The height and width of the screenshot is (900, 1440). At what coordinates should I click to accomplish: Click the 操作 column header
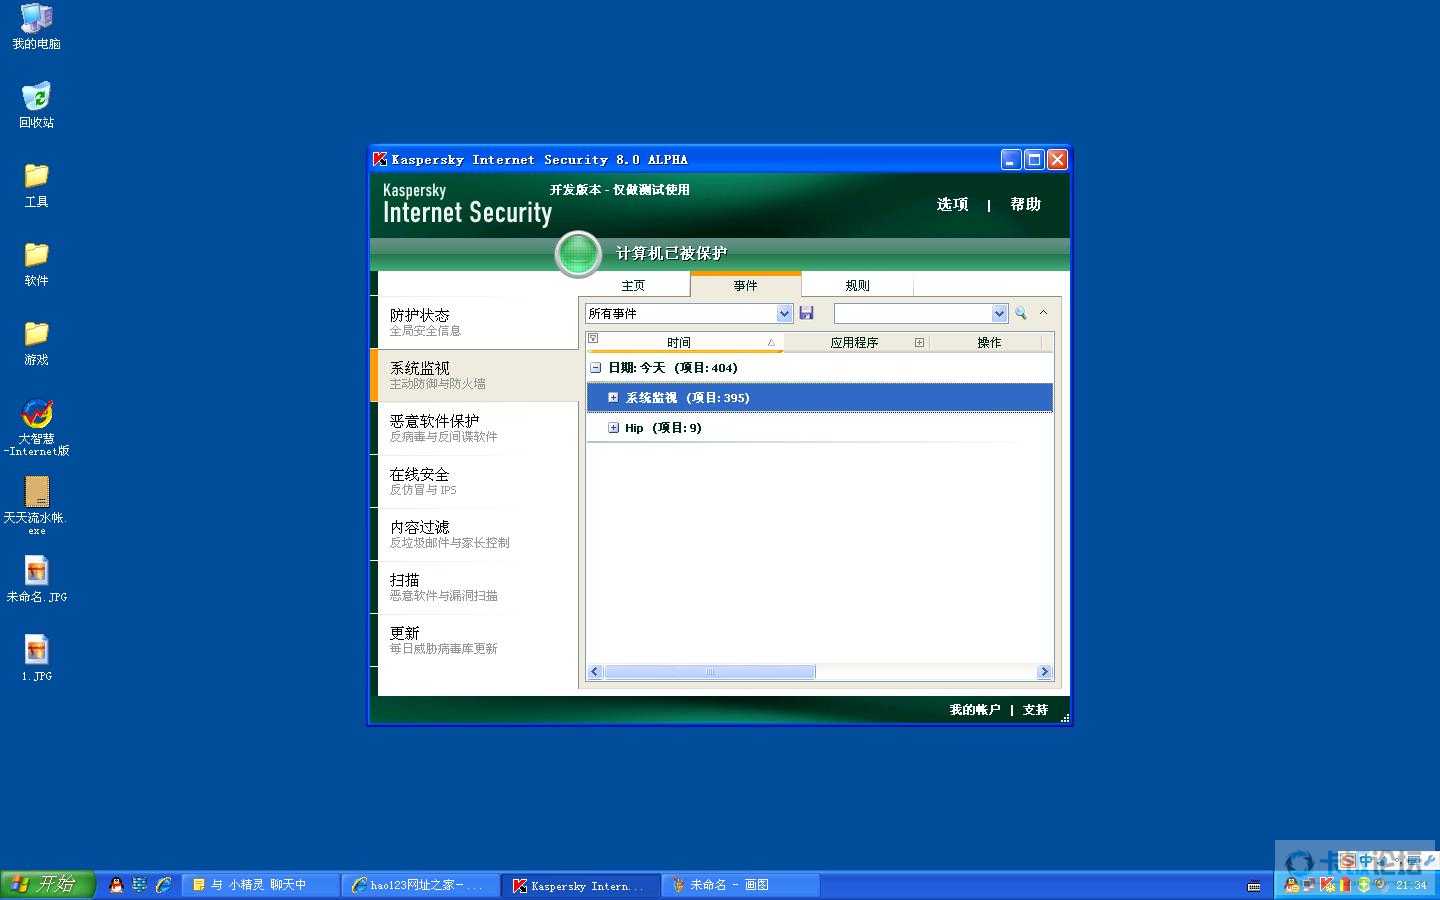(x=989, y=342)
